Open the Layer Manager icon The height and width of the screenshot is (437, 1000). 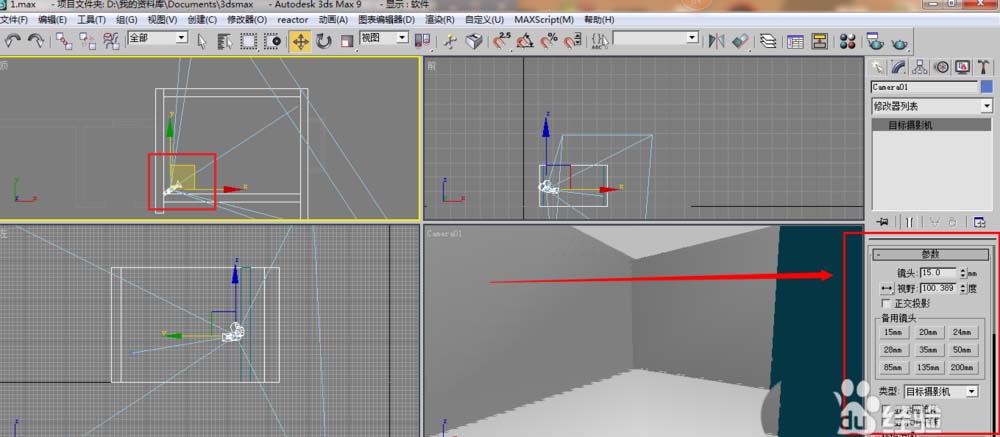click(x=767, y=41)
